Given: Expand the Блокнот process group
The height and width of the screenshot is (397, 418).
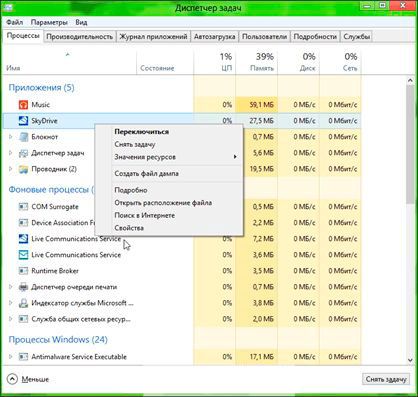Looking at the screenshot, I should [x=10, y=137].
